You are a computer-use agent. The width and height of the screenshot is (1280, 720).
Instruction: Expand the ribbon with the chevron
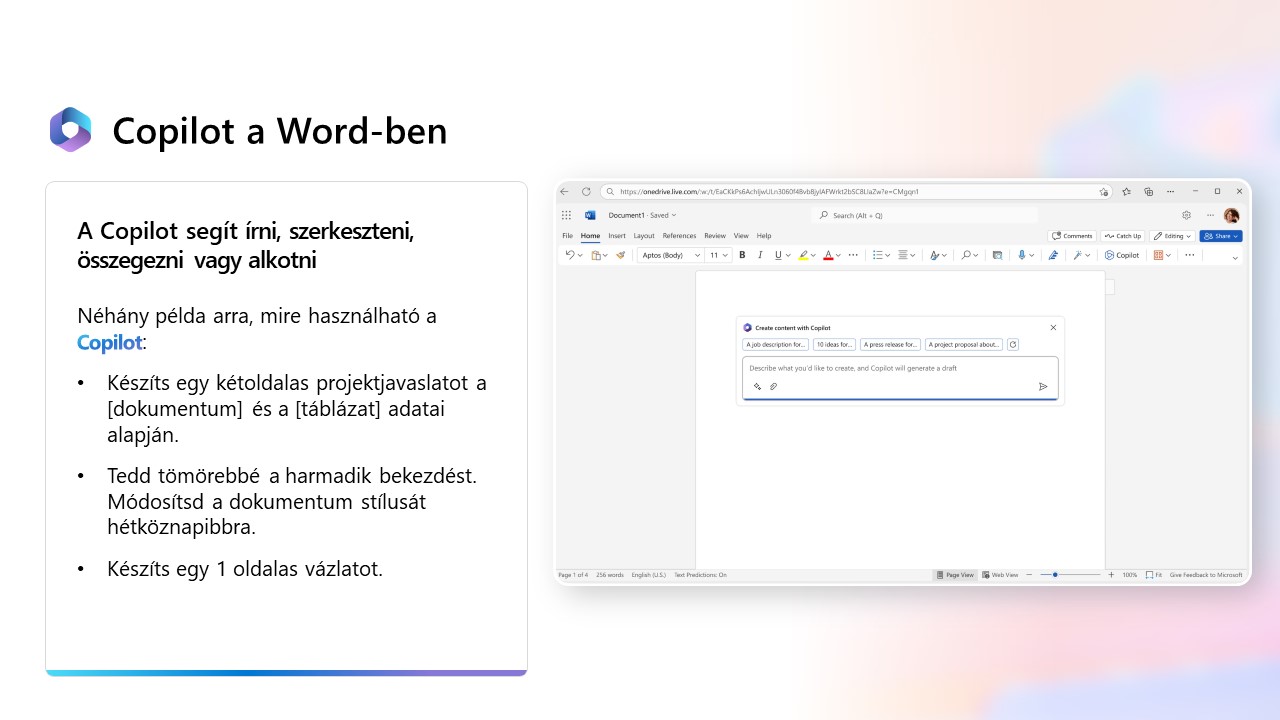coord(1235,258)
